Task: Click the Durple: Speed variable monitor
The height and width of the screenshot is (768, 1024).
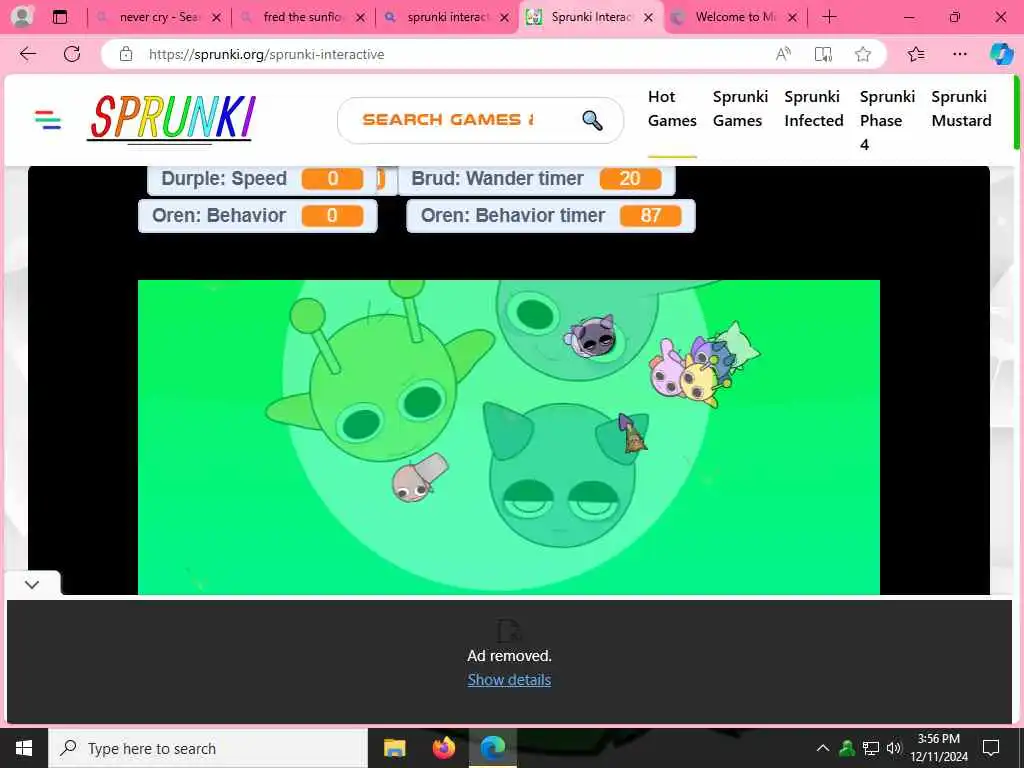Action: pyautogui.click(x=263, y=179)
